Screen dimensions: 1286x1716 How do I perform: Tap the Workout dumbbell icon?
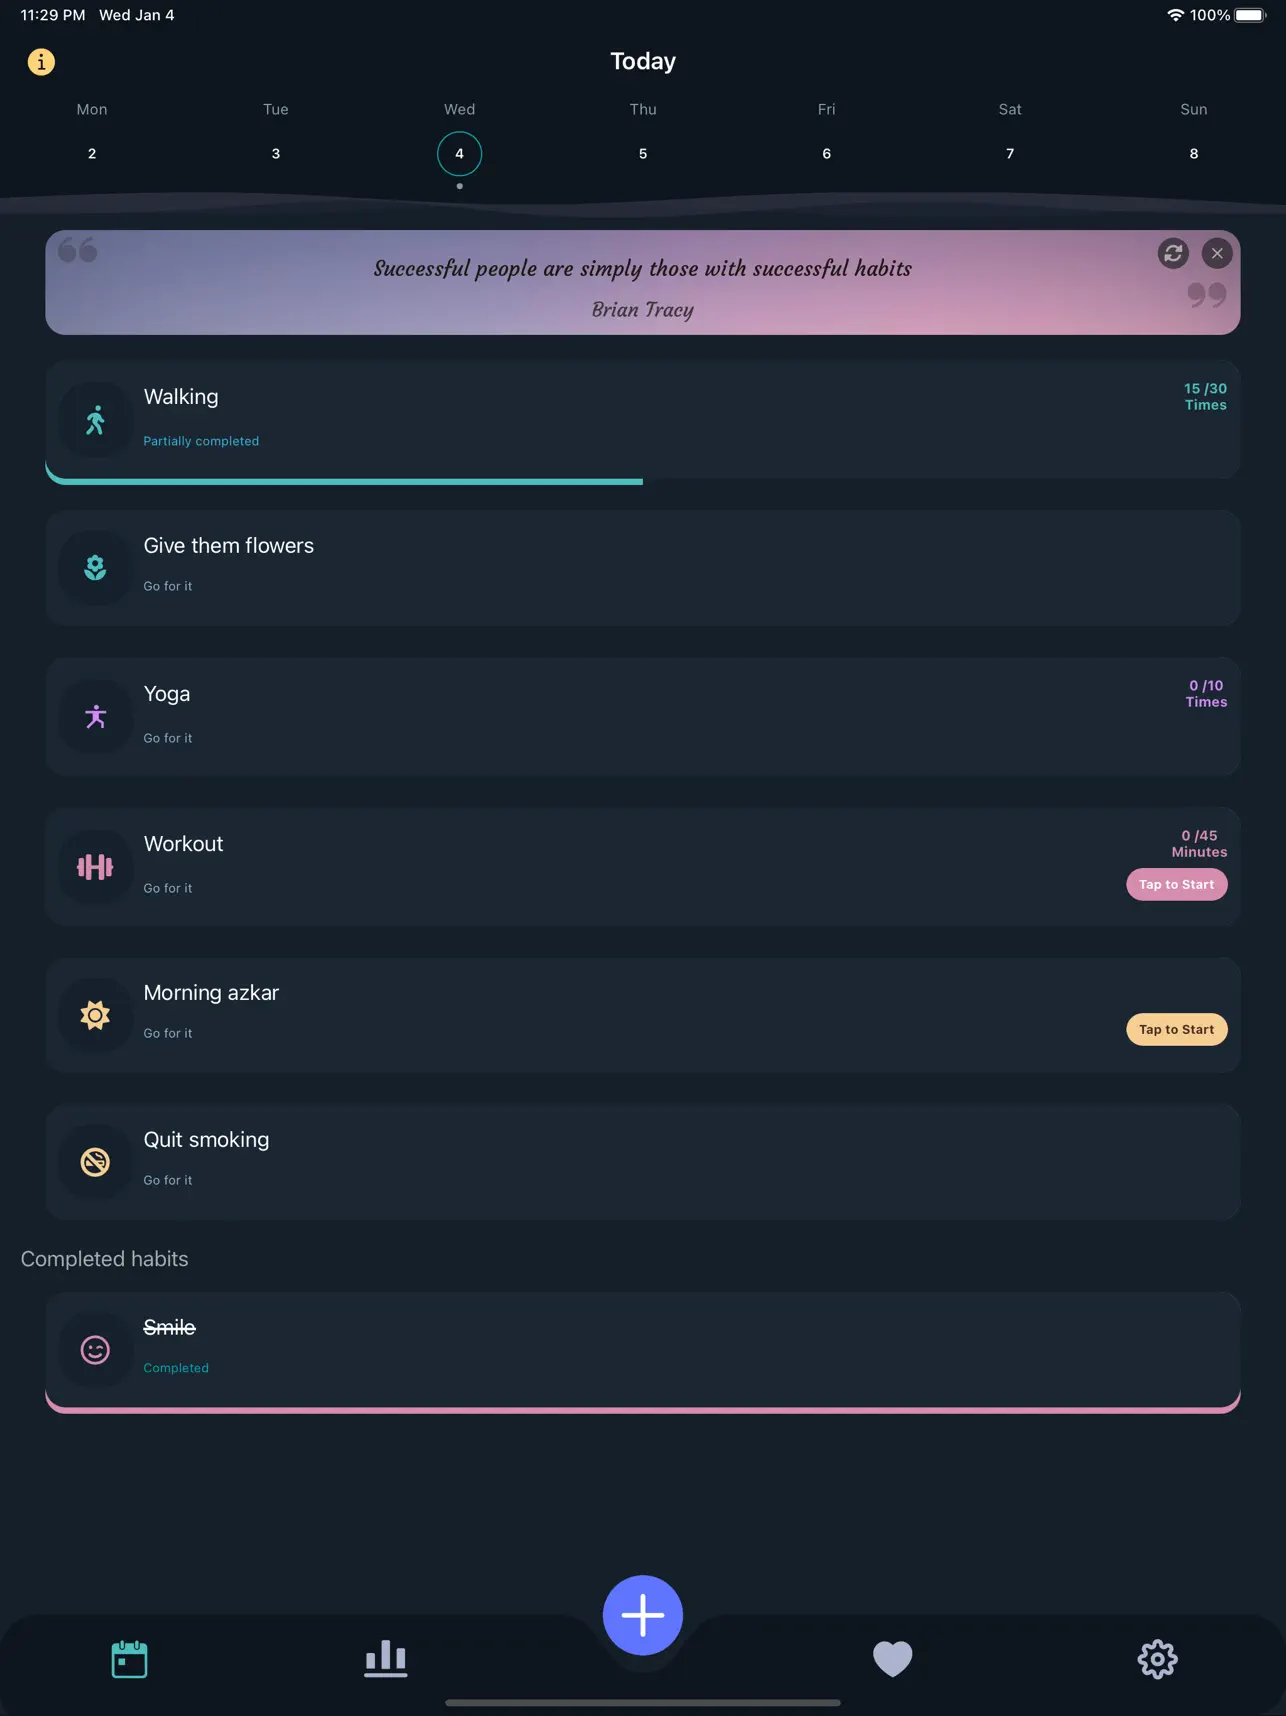pyautogui.click(x=95, y=867)
